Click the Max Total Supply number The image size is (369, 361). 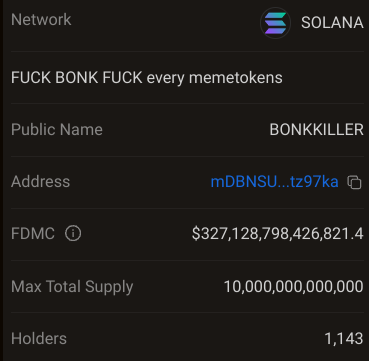293,287
